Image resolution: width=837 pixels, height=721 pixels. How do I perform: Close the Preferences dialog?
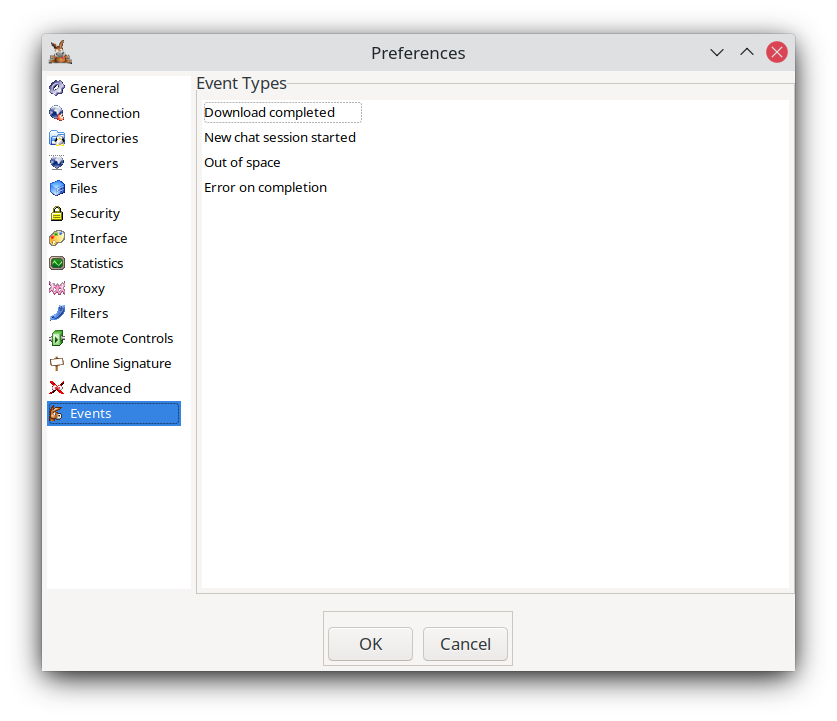777,52
